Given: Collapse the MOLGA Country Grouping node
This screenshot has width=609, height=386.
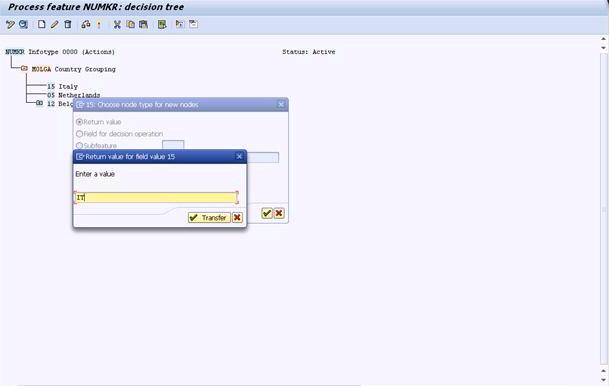Looking at the screenshot, I should (24, 69).
